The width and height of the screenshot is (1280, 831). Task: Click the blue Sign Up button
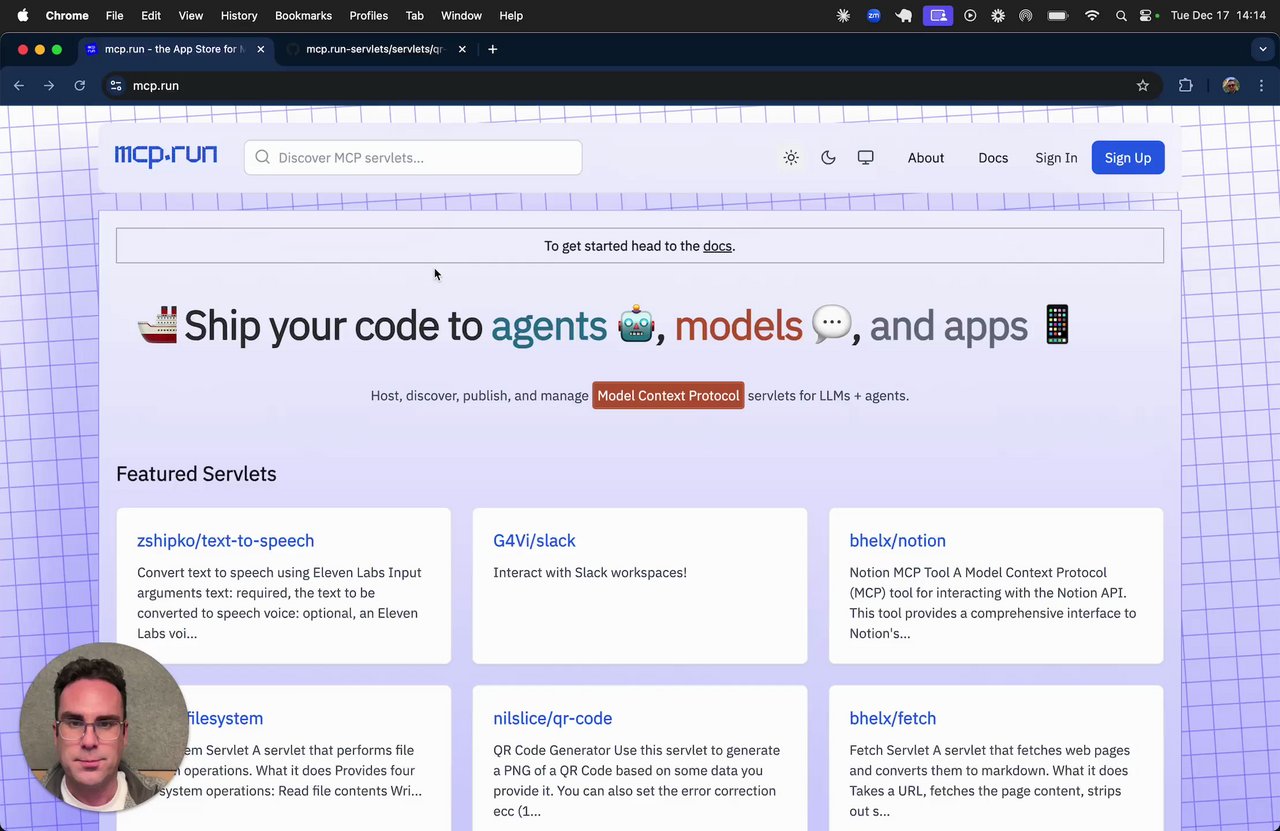(x=1128, y=158)
